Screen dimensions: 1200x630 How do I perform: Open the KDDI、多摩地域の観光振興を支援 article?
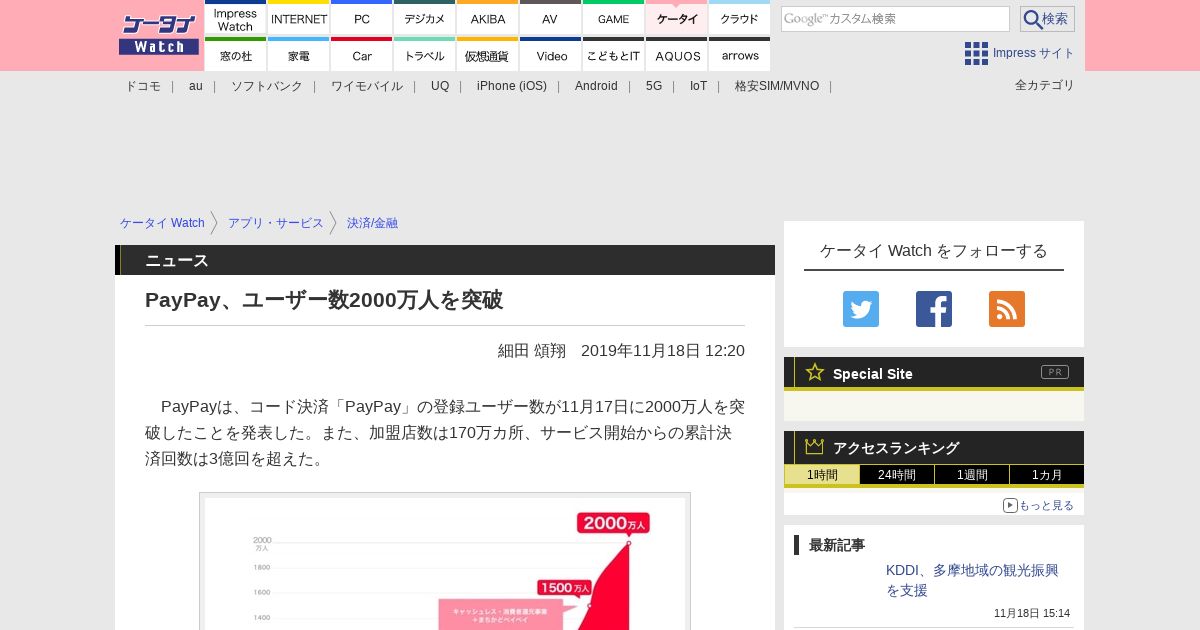pyautogui.click(x=972, y=580)
